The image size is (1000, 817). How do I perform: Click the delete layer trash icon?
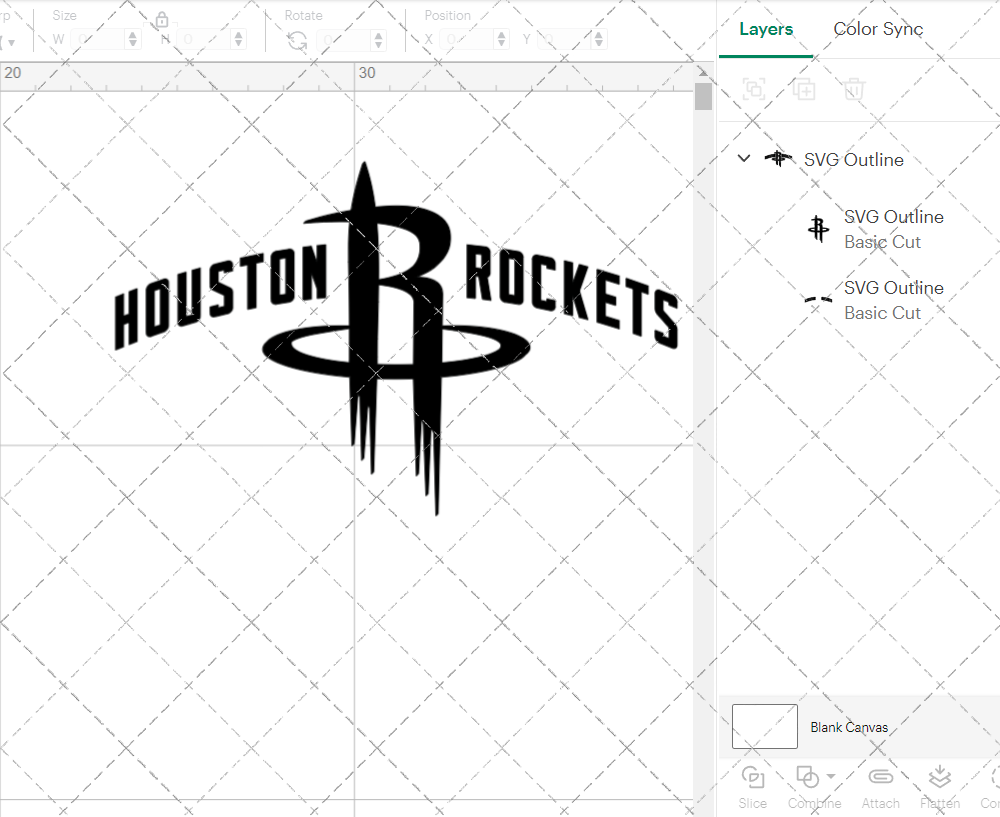coord(853,89)
